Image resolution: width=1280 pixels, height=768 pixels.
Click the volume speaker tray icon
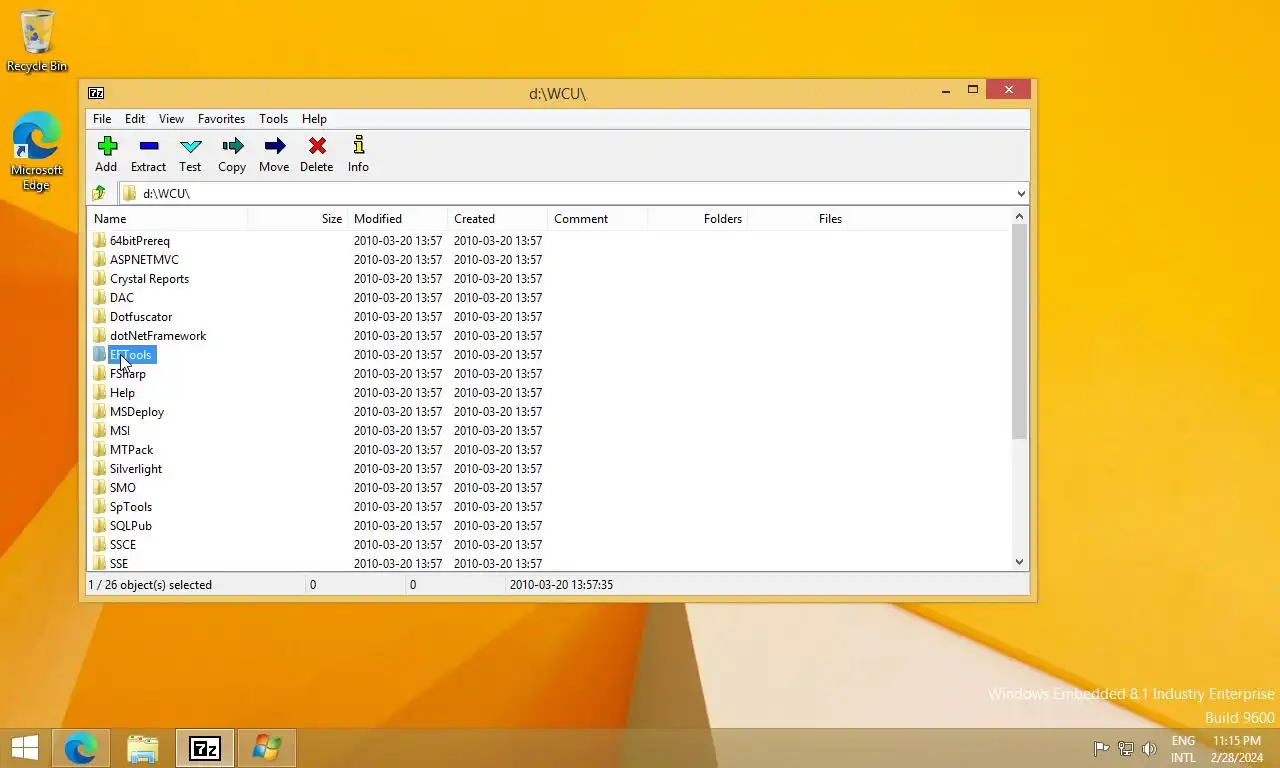click(x=1149, y=748)
